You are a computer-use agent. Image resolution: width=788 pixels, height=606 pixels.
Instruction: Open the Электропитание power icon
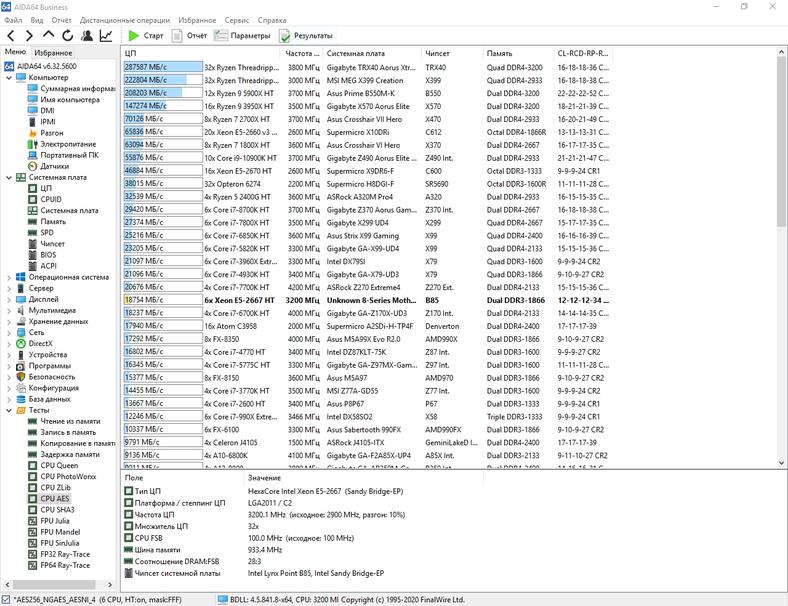tap(33, 144)
